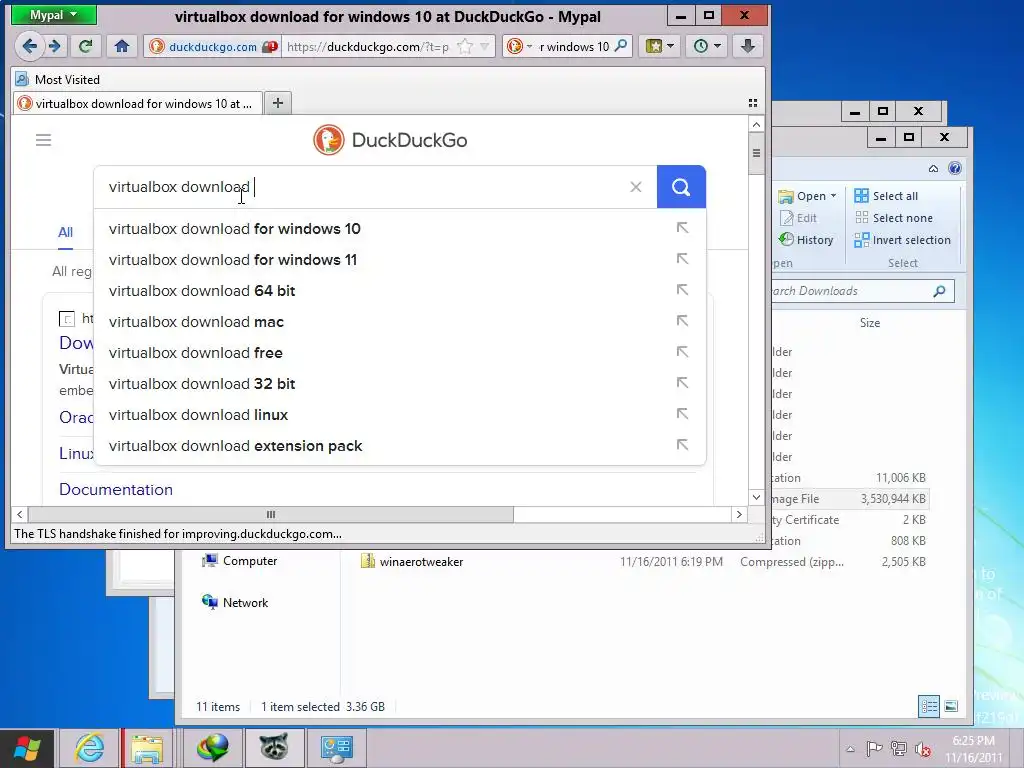
Task: Click History in the Explorer ribbon
Action: [x=806, y=240]
